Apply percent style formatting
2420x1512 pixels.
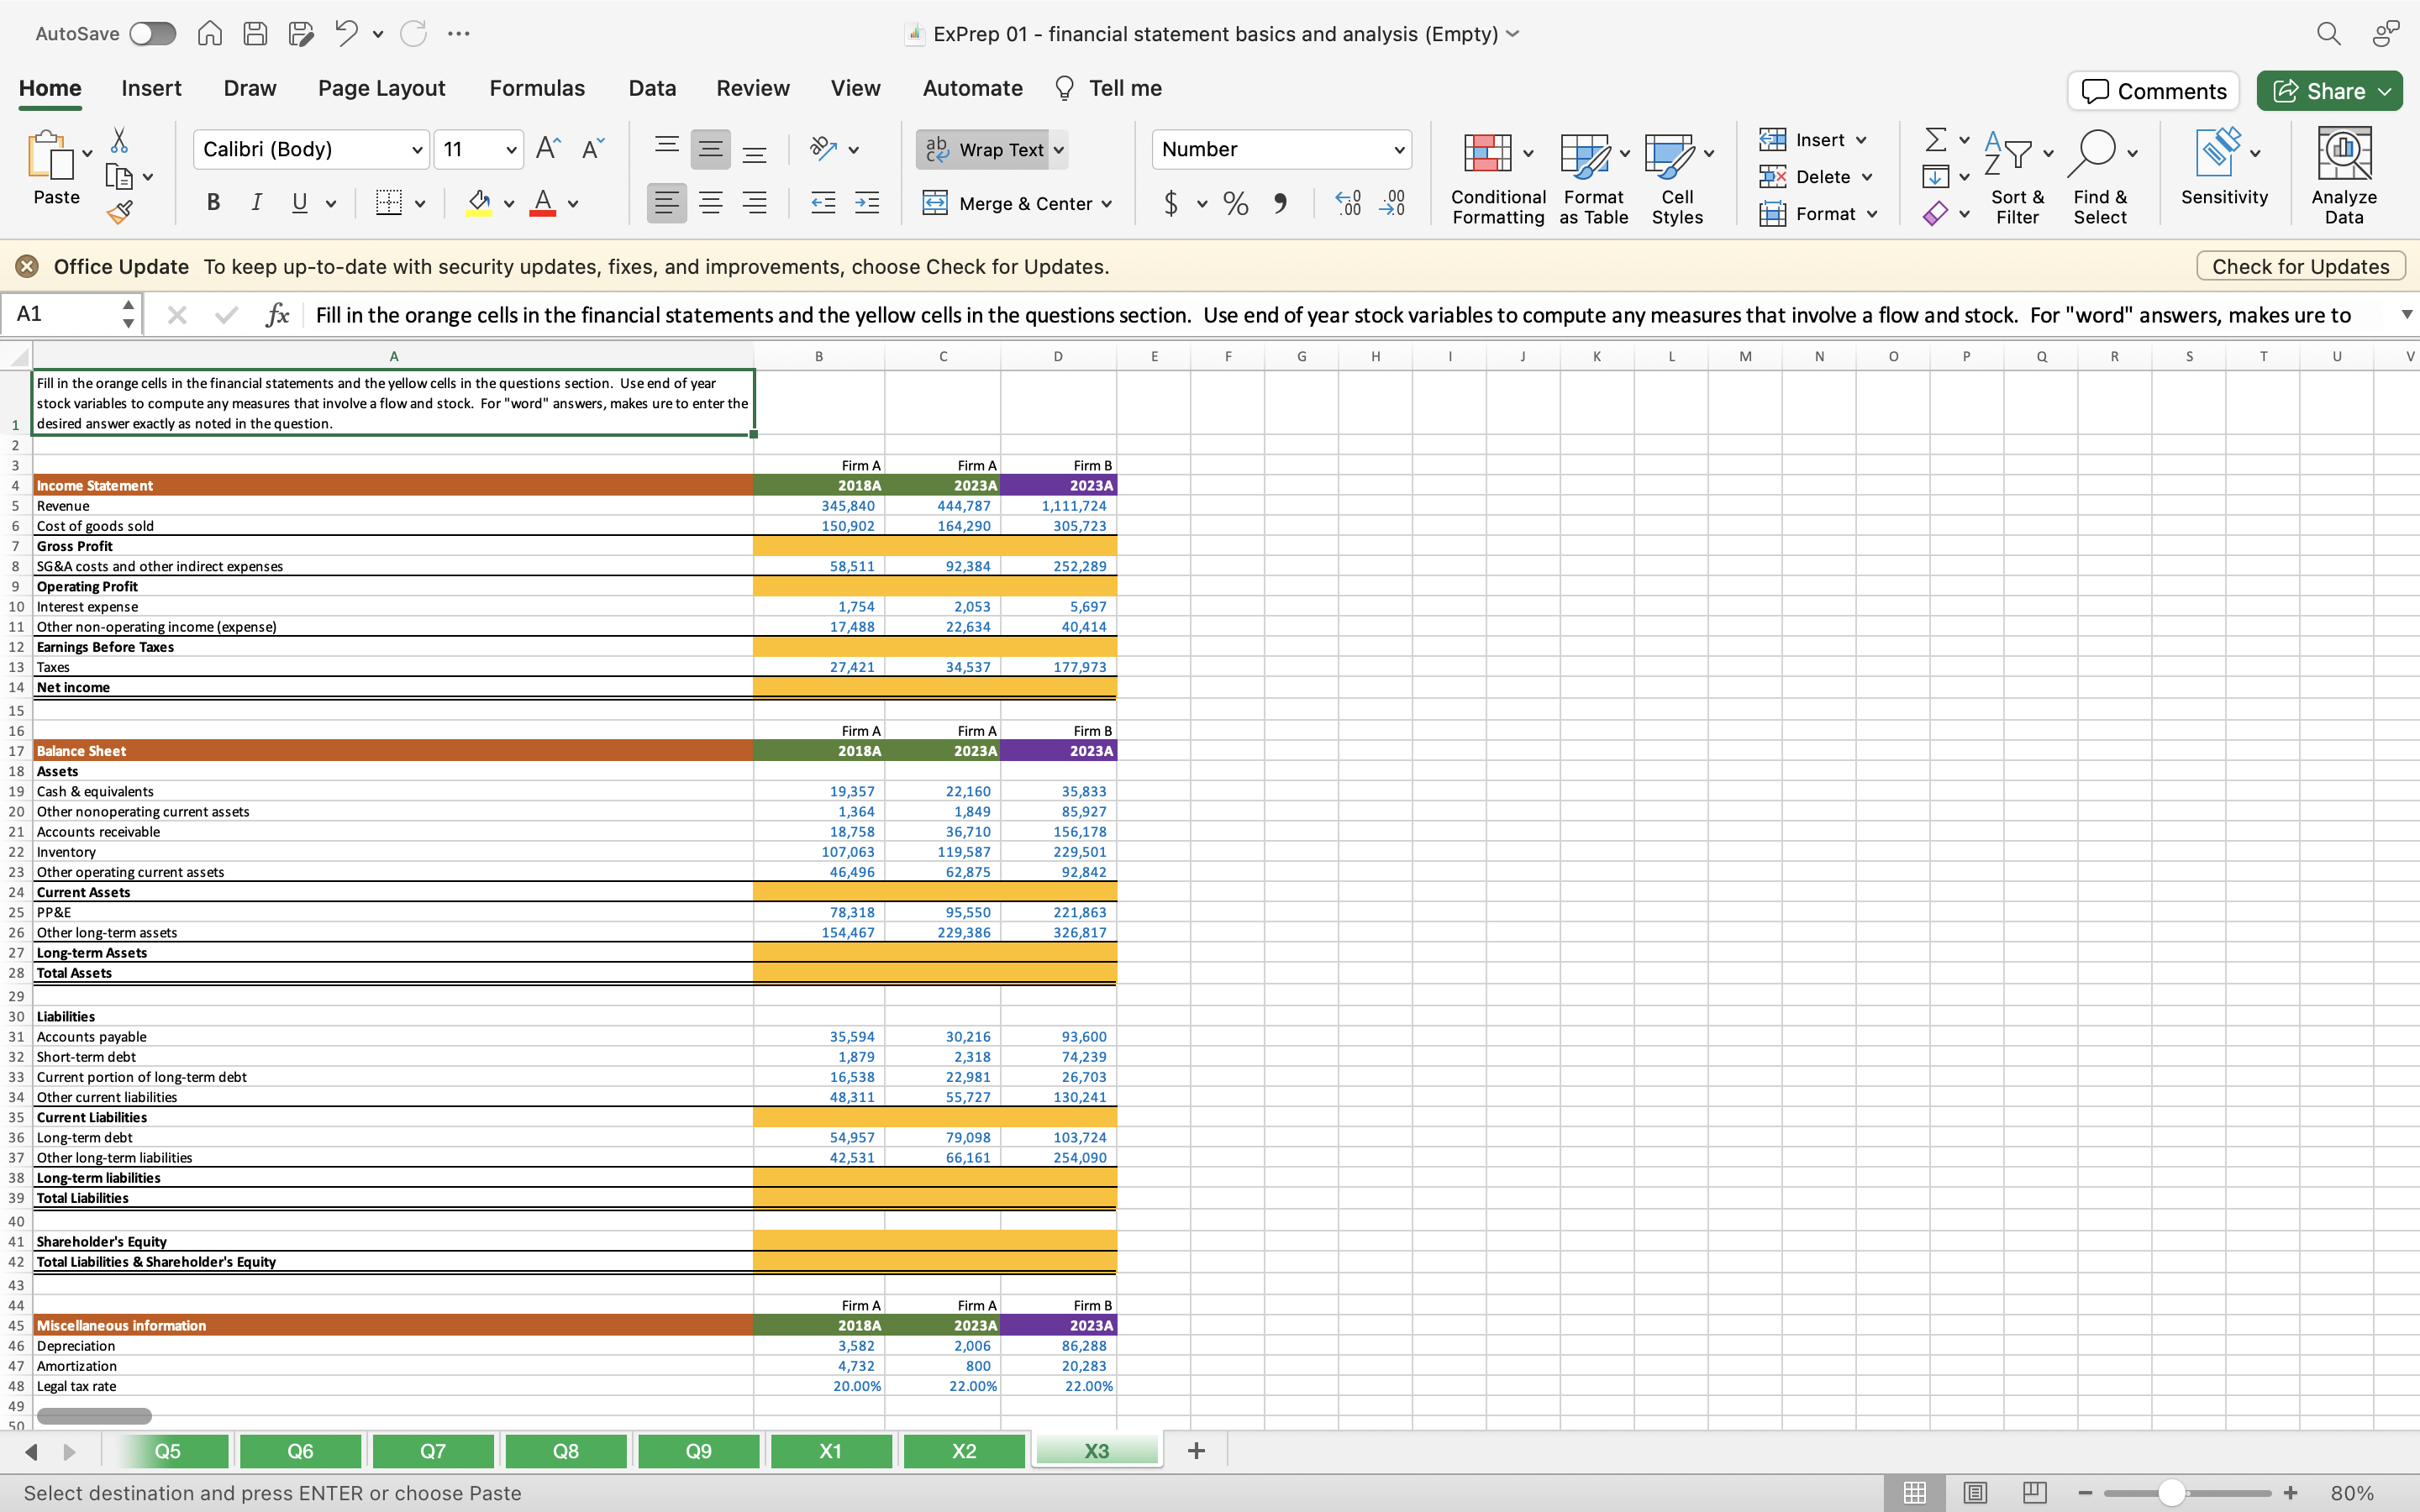tap(1235, 204)
